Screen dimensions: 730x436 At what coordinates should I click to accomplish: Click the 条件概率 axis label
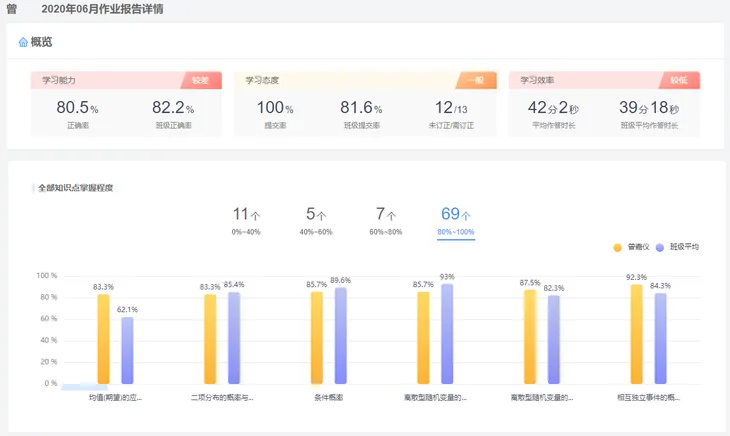[x=329, y=397]
